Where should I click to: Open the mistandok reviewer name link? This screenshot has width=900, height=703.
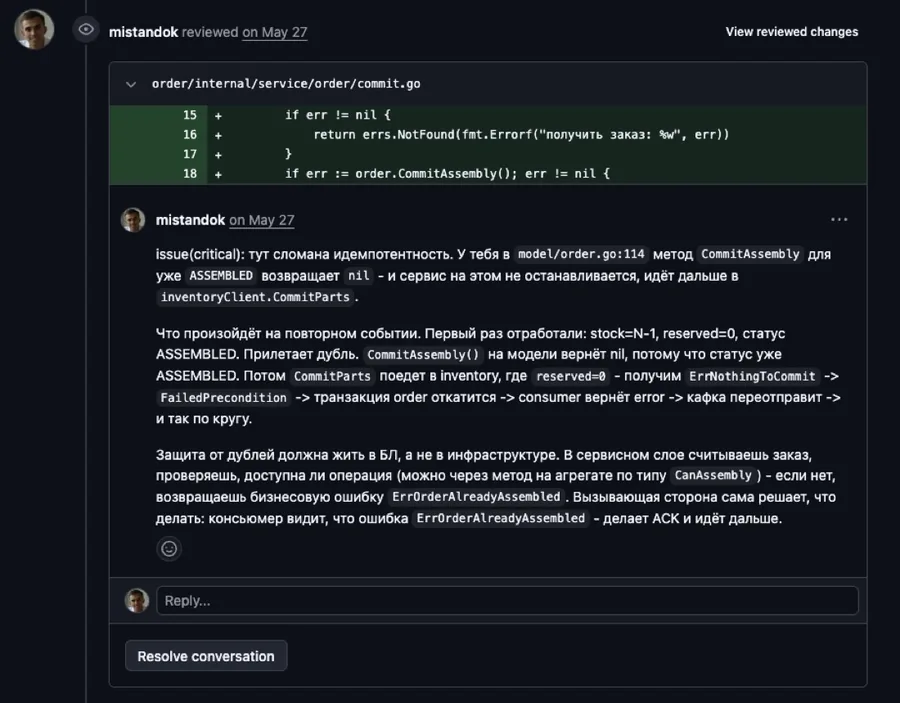143,32
